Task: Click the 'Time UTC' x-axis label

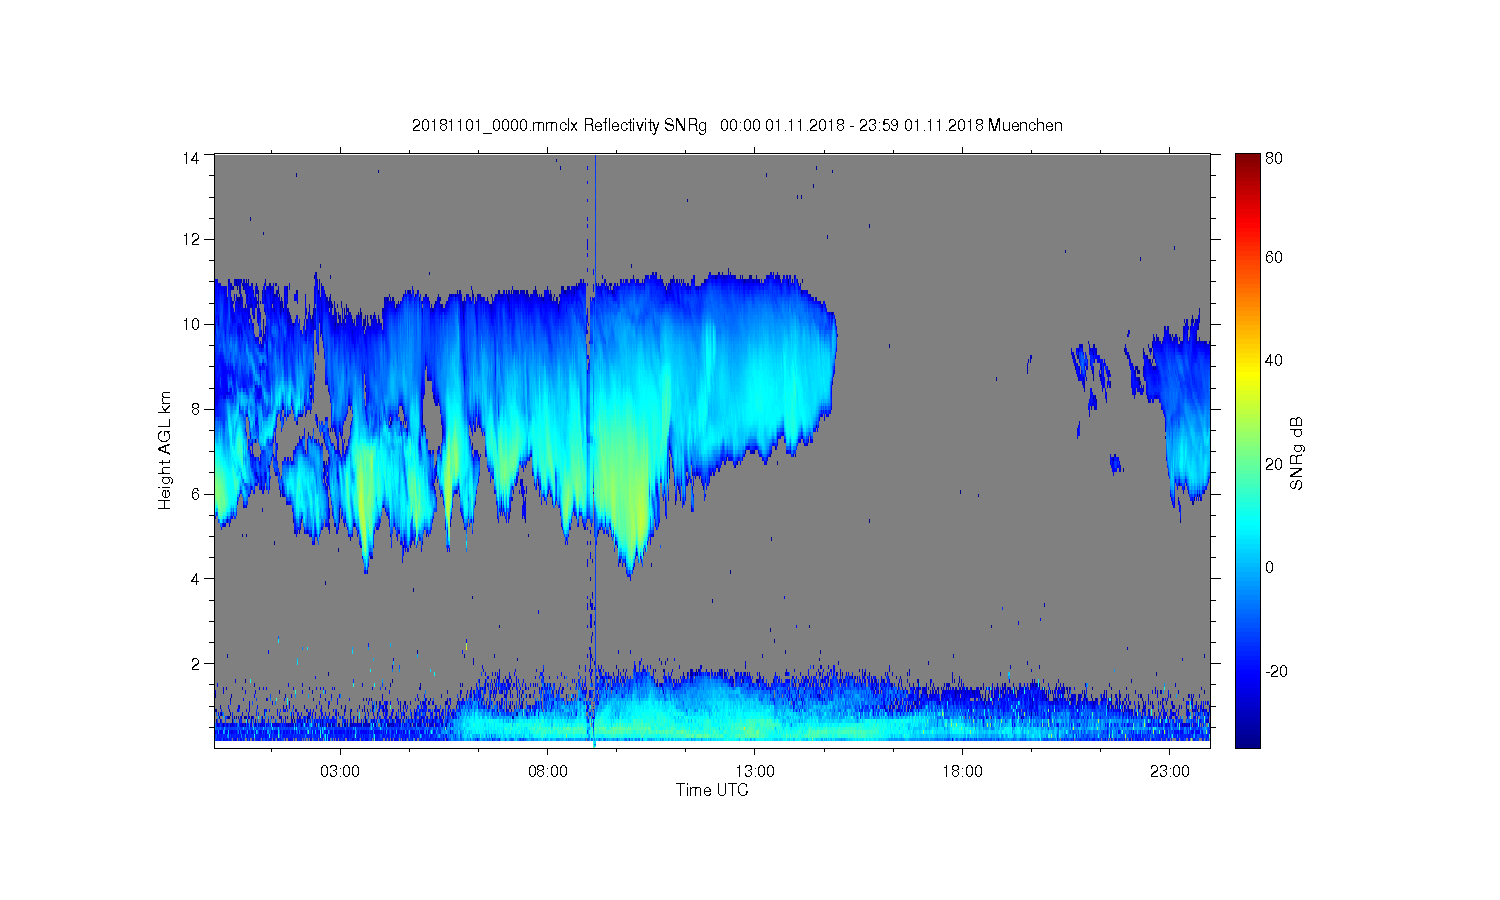Action: click(x=712, y=790)
